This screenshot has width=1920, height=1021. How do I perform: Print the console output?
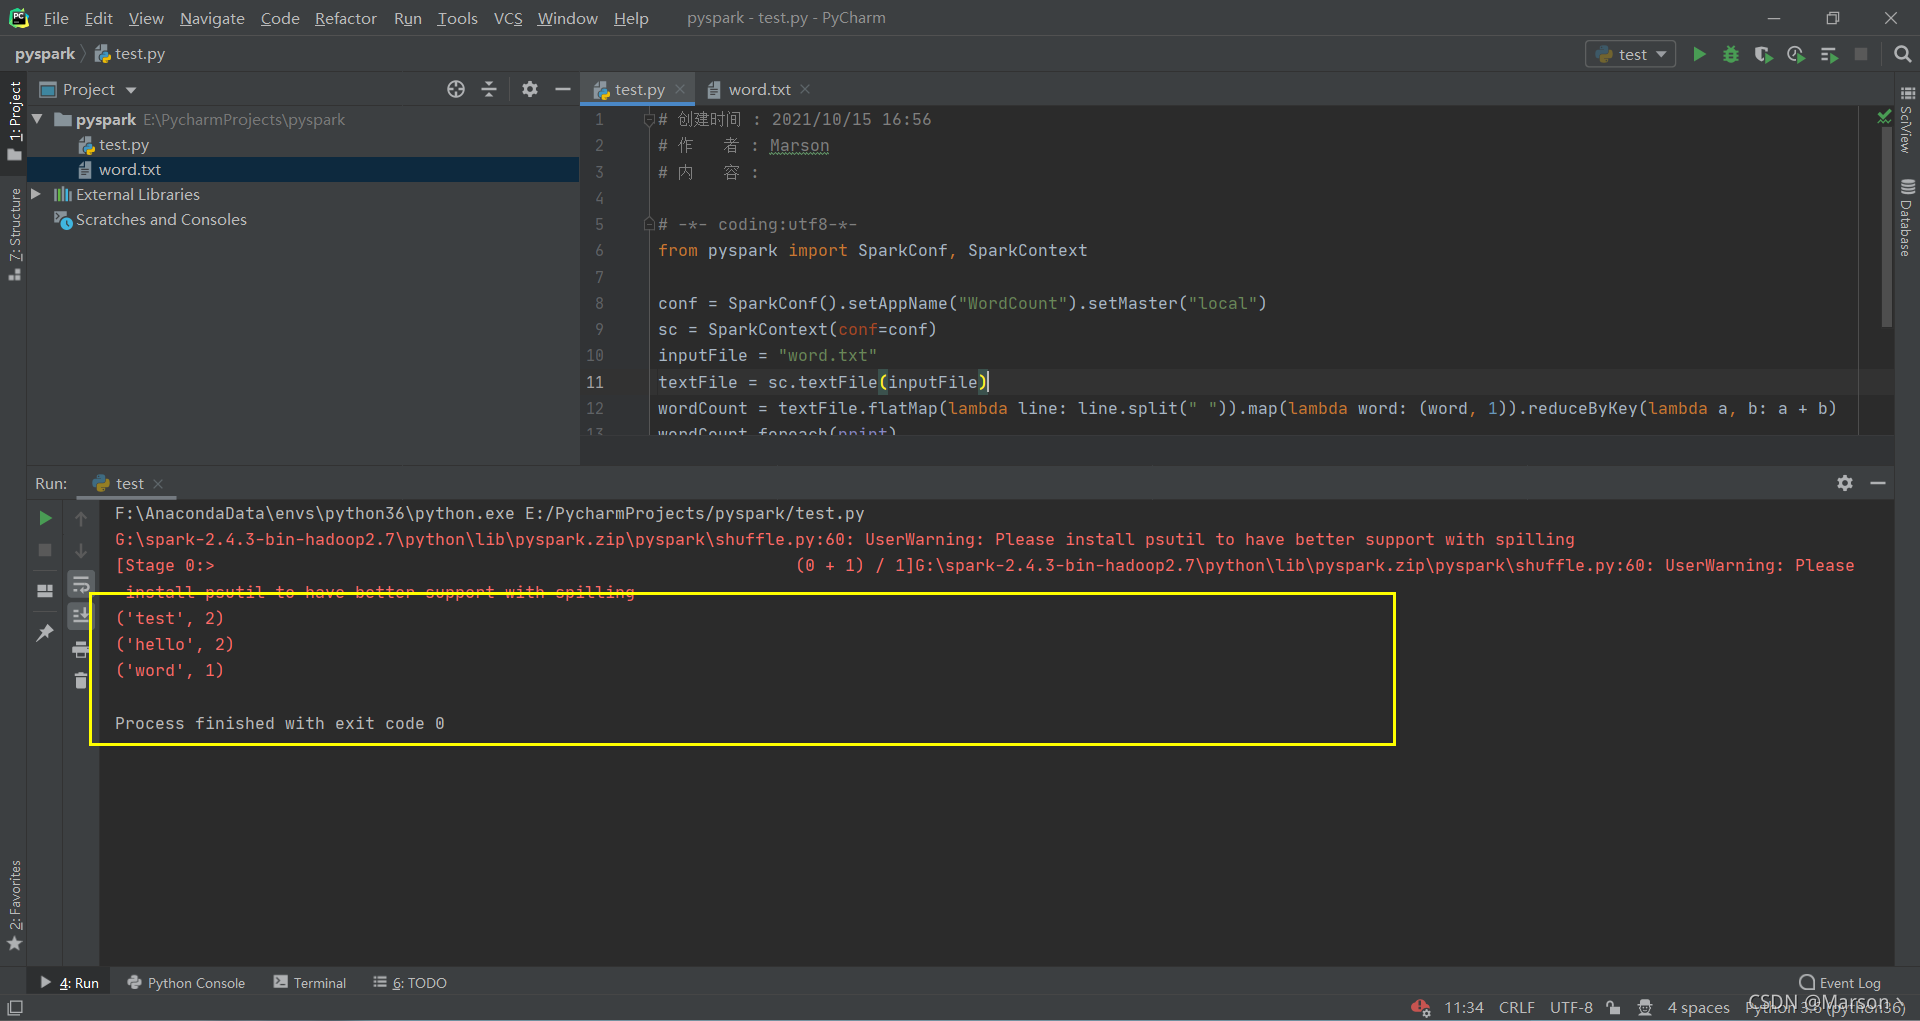81,649
